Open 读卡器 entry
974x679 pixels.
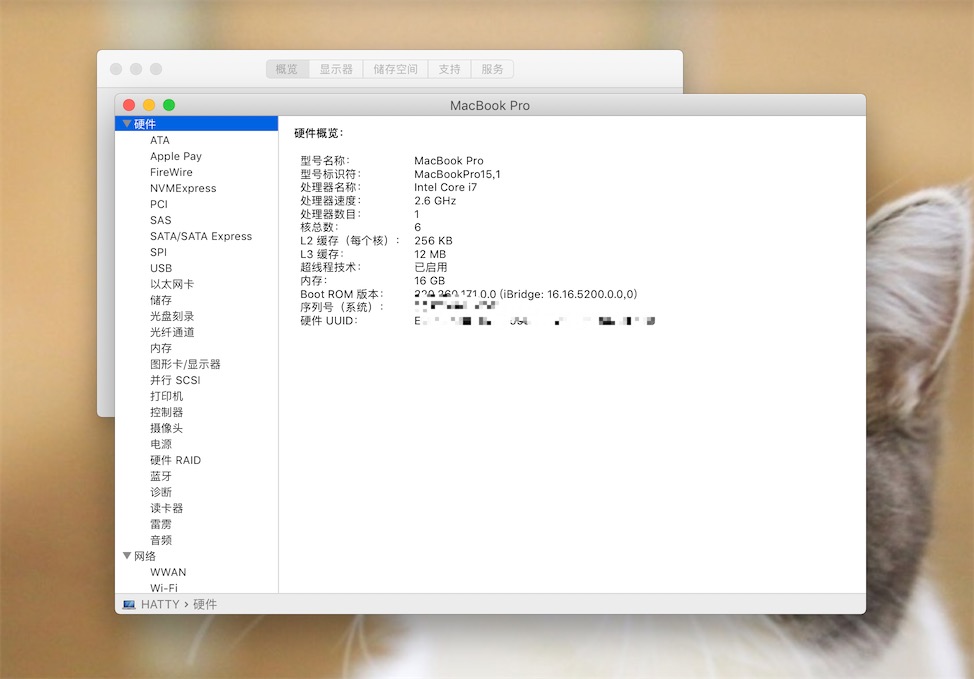(166, 508)
